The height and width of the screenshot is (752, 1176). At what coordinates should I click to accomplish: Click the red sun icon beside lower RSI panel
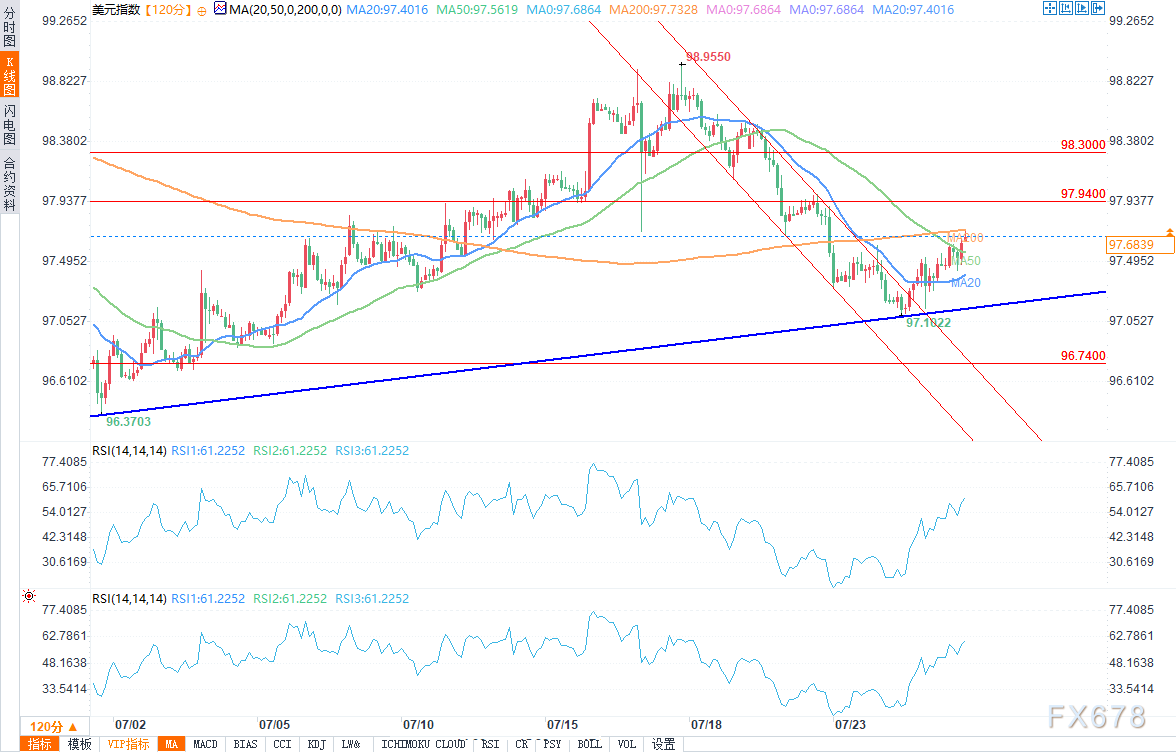click(29, 596)
